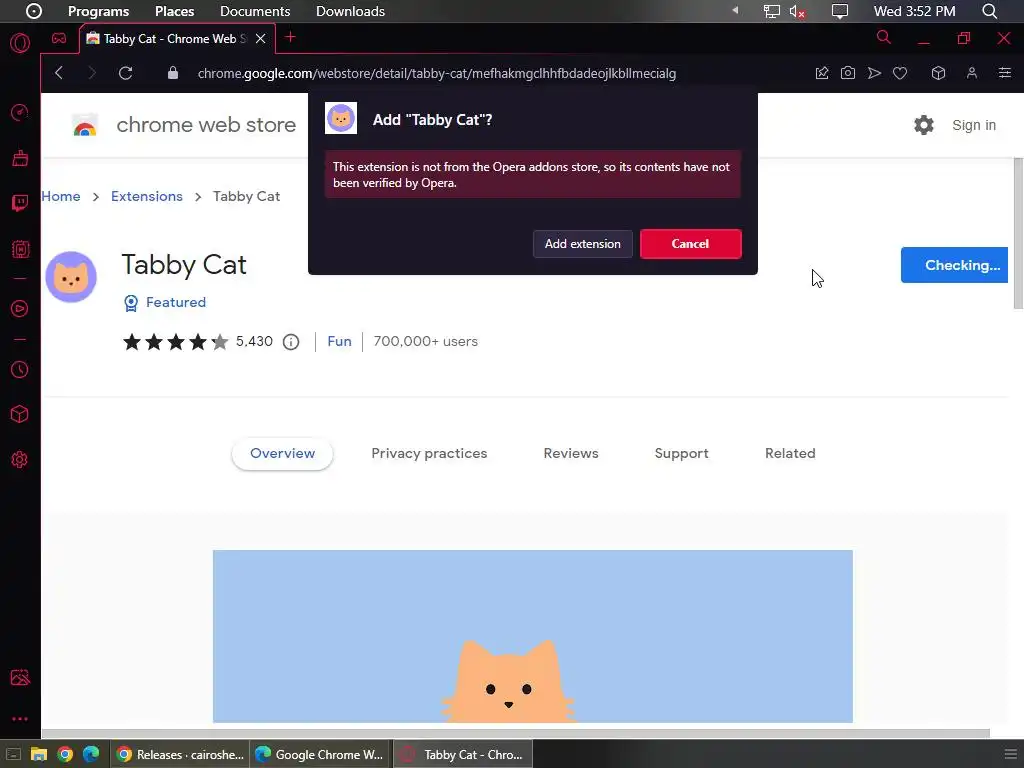Open Chrome Web Store settings gear
Screen dimensions: 1024x768
(923, 125)
